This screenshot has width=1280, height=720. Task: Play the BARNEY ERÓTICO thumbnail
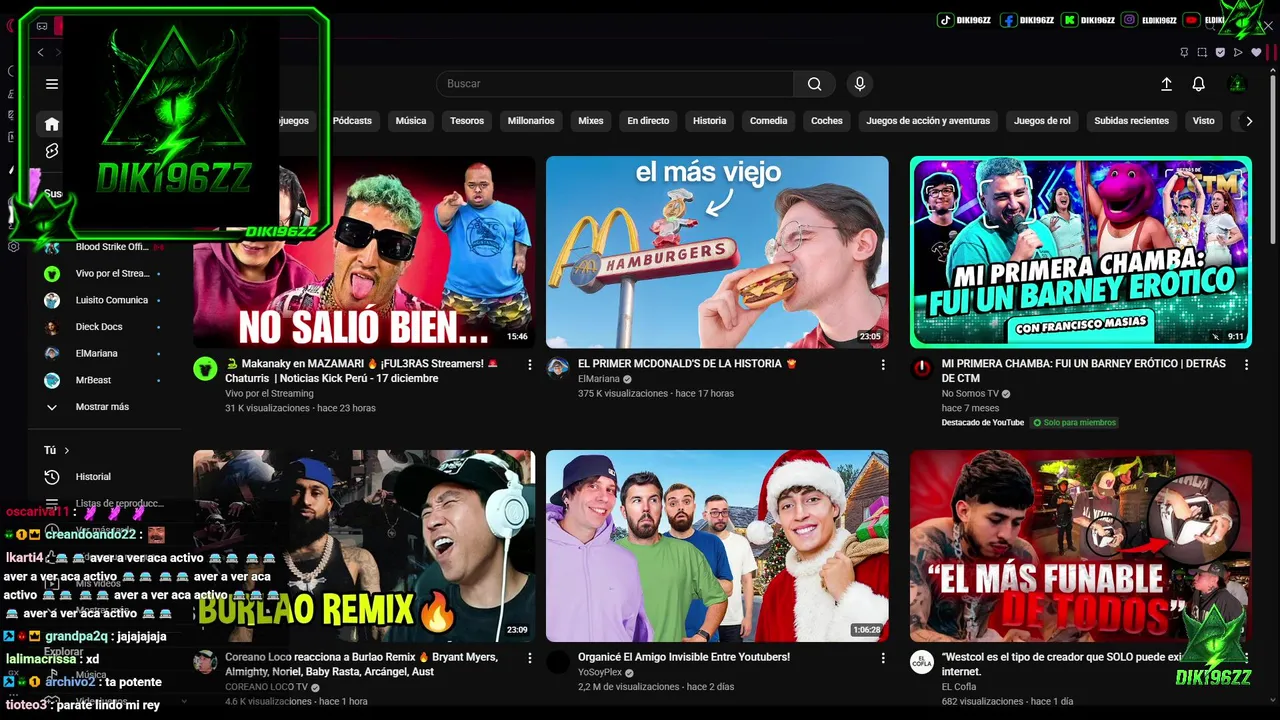point(1081,252)
